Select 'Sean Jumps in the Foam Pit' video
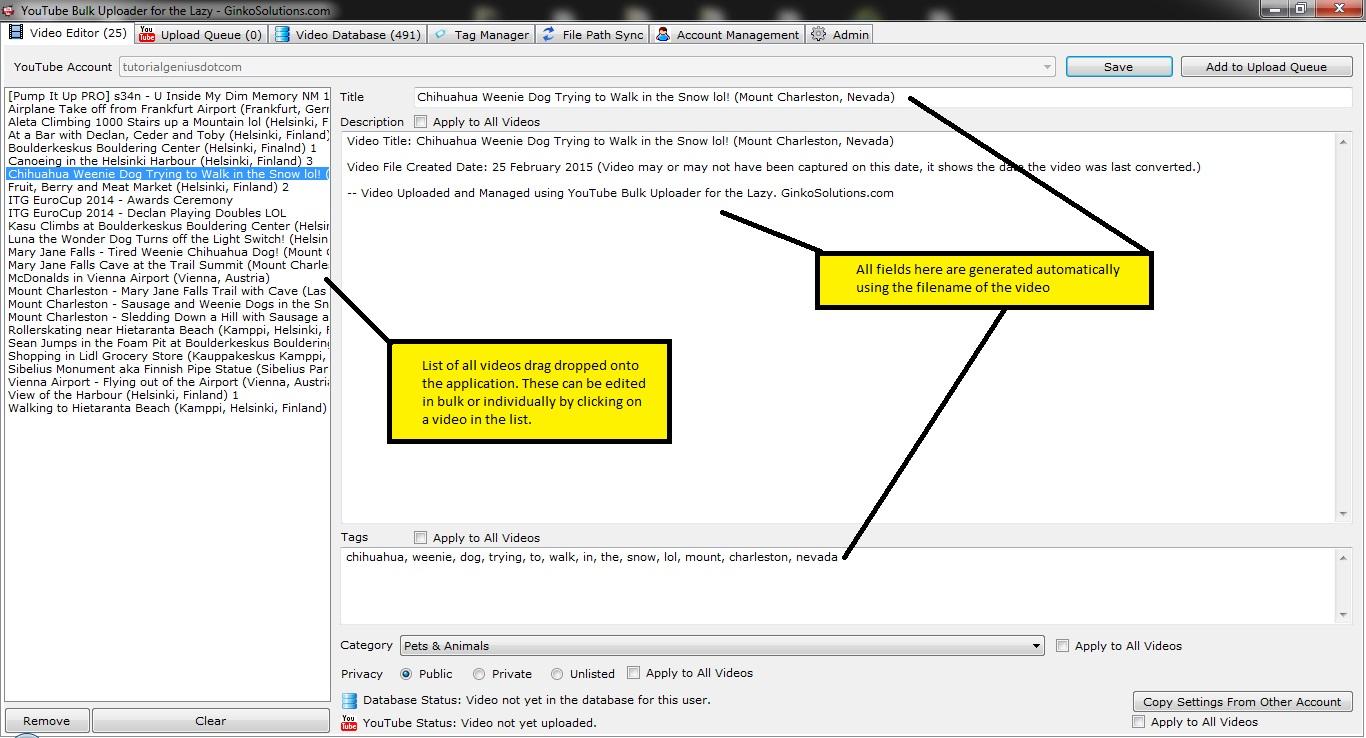The width and height of the screenshot is (1366, 738). (168, 343)
